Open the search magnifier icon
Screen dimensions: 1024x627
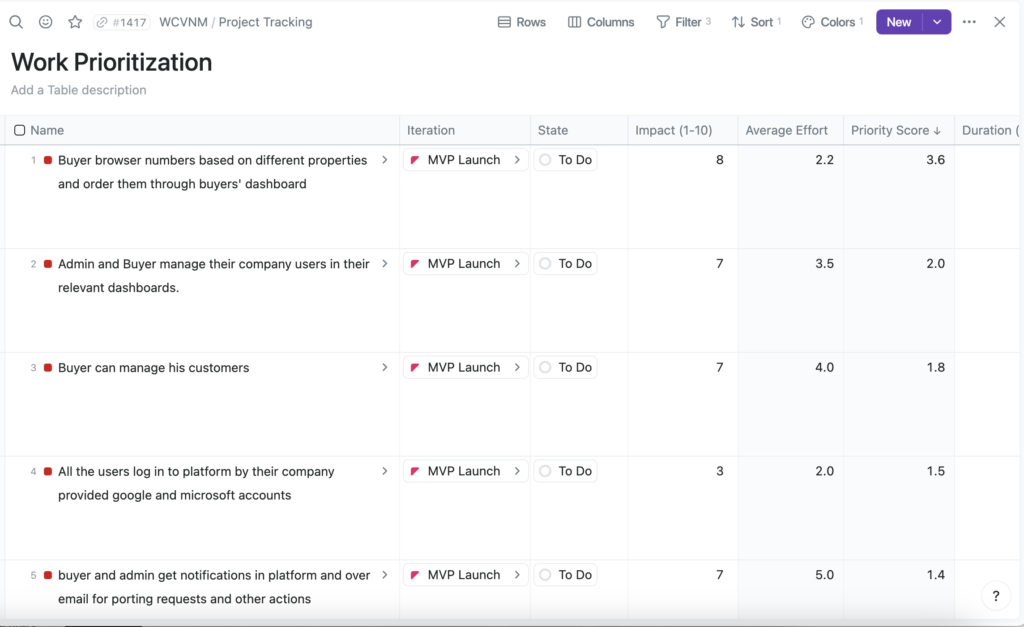[x=16, y=22]
